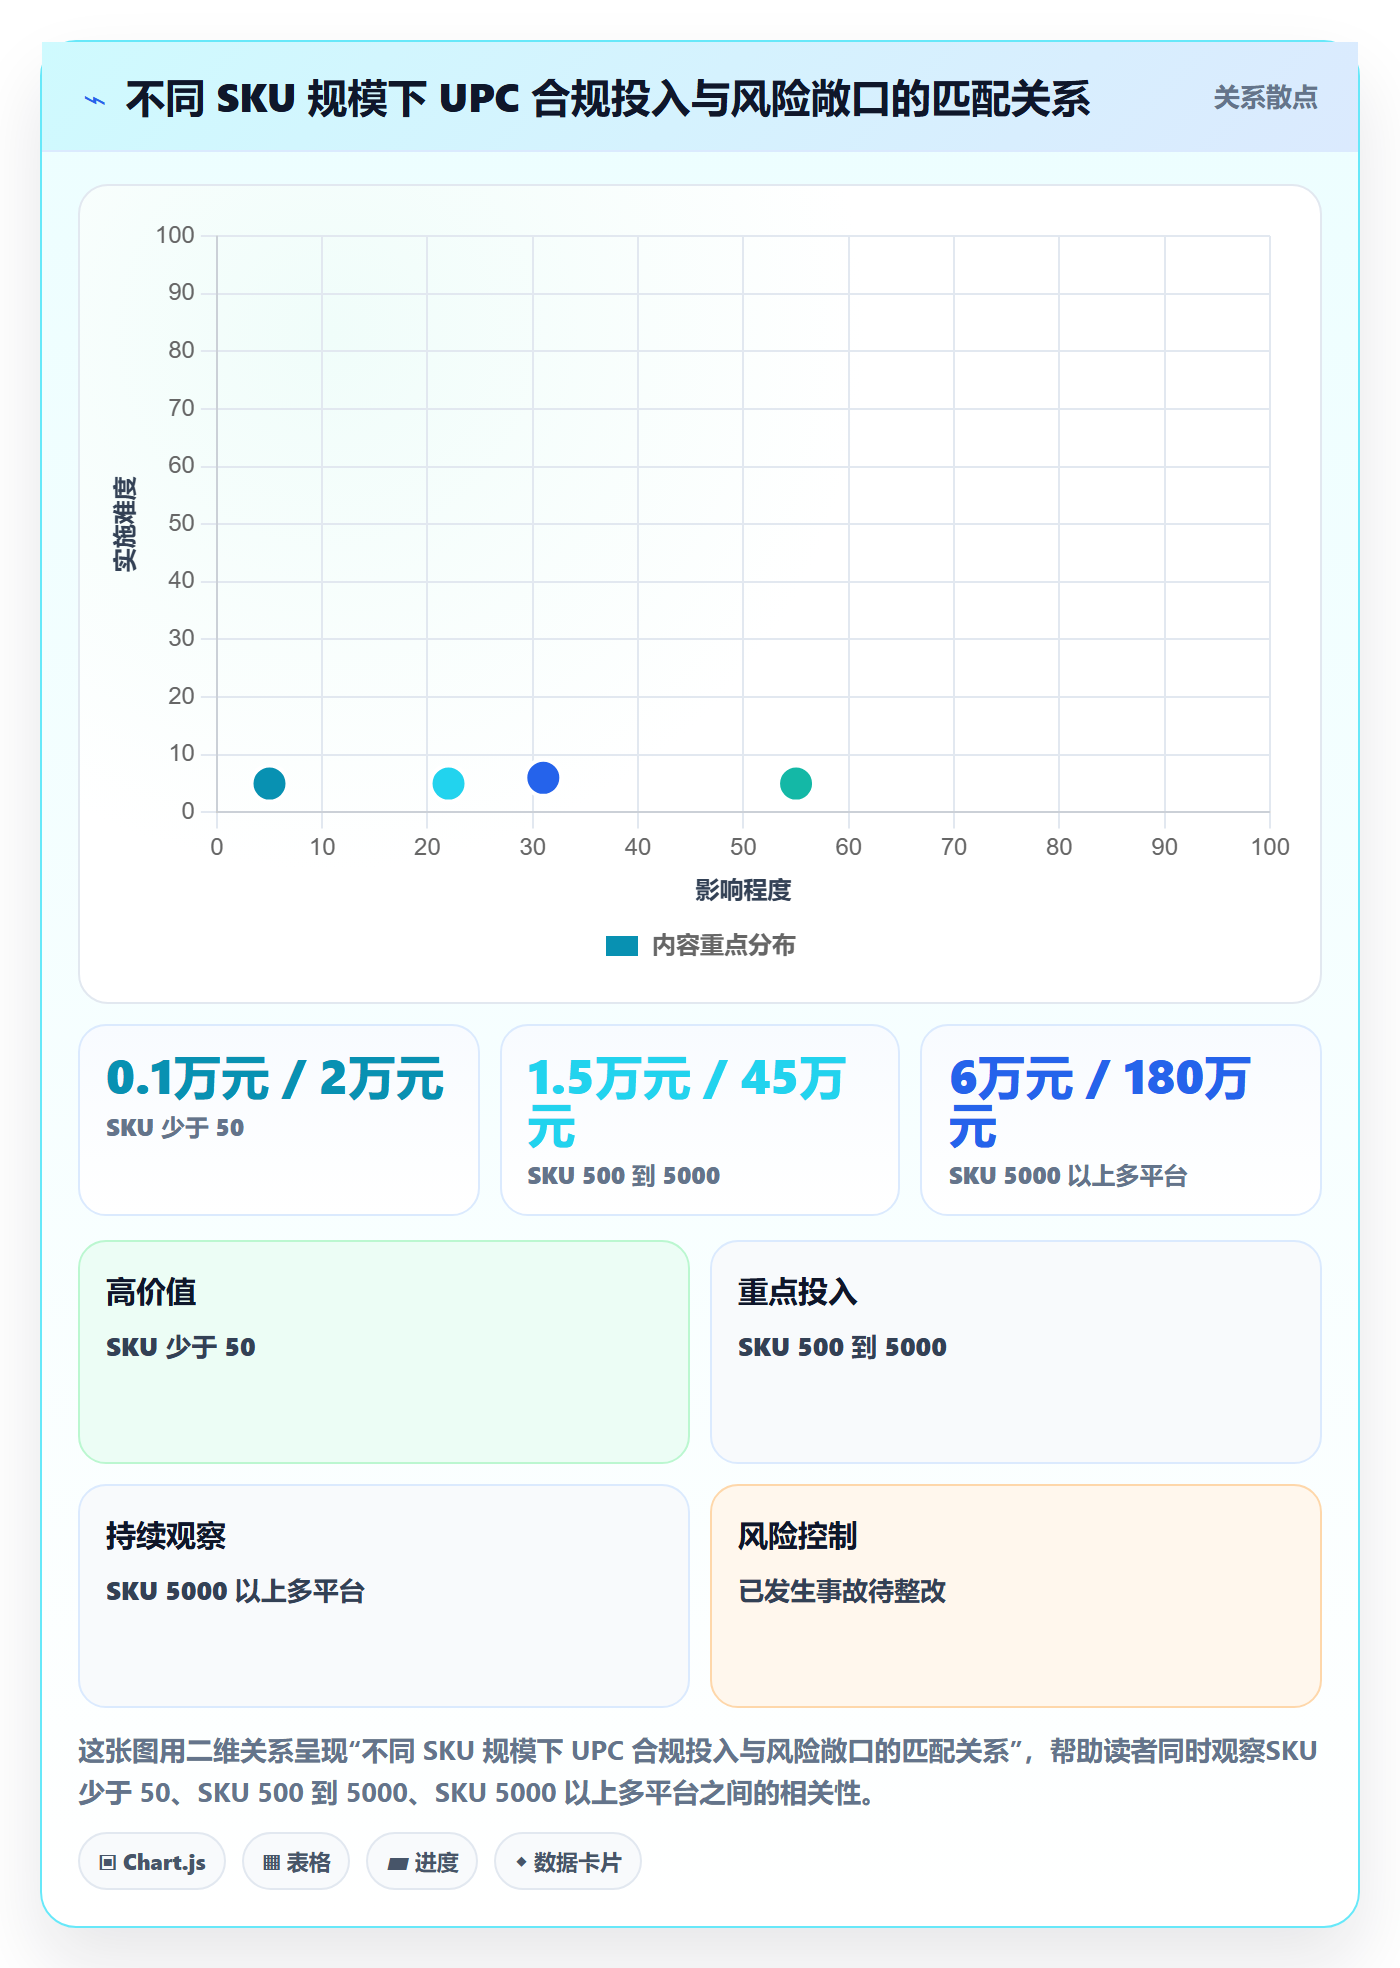Image resolution: width=1400 pixels, height=1968 pixels.
Task: Open the 高价值 quadrant card
Action: [384, 1352]
